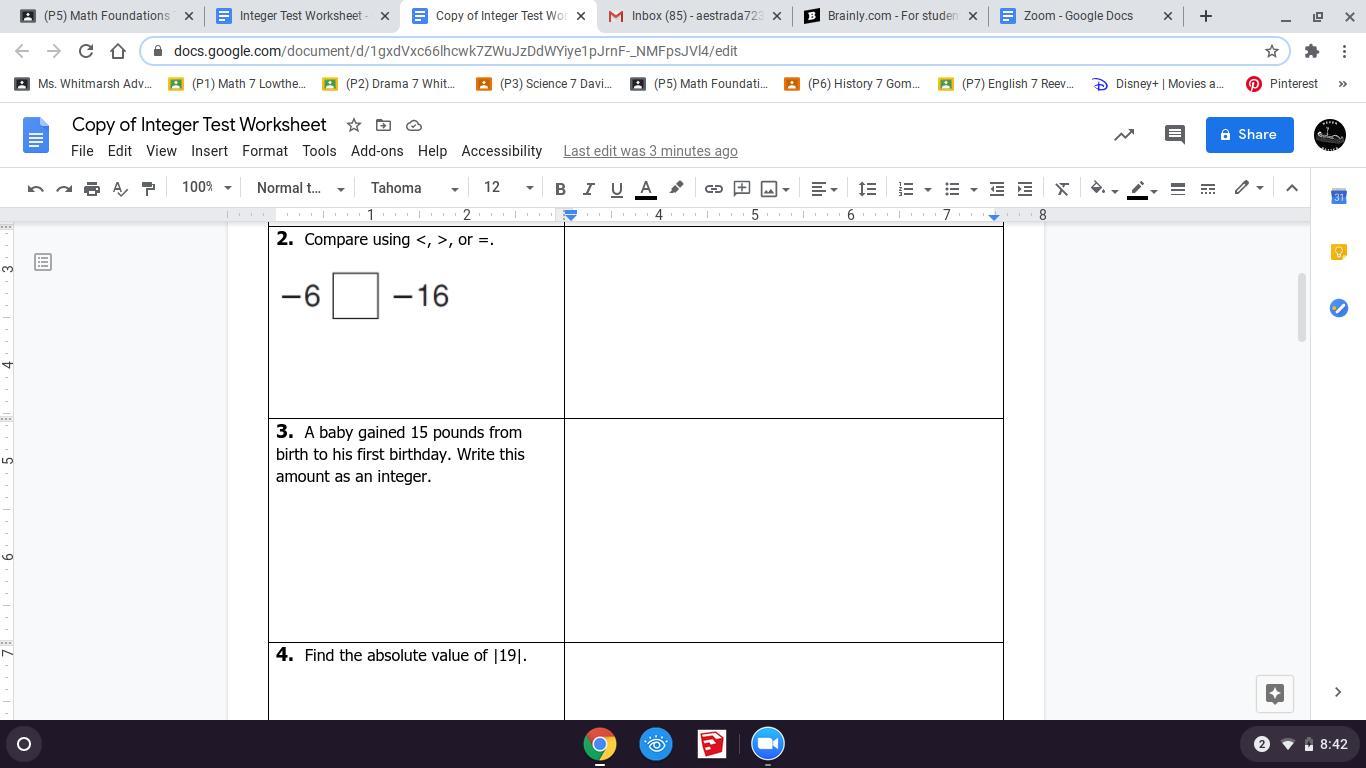Open the Google Keep side panel

click(x=1339, y=252)
